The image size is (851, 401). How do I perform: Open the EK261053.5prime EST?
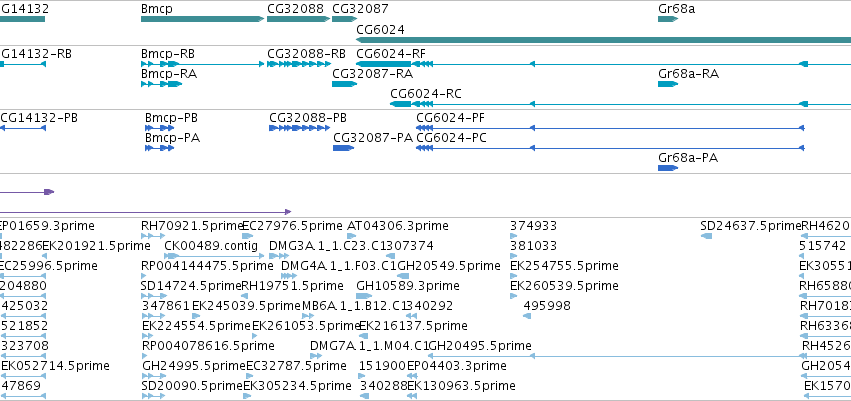coord(307,326)
